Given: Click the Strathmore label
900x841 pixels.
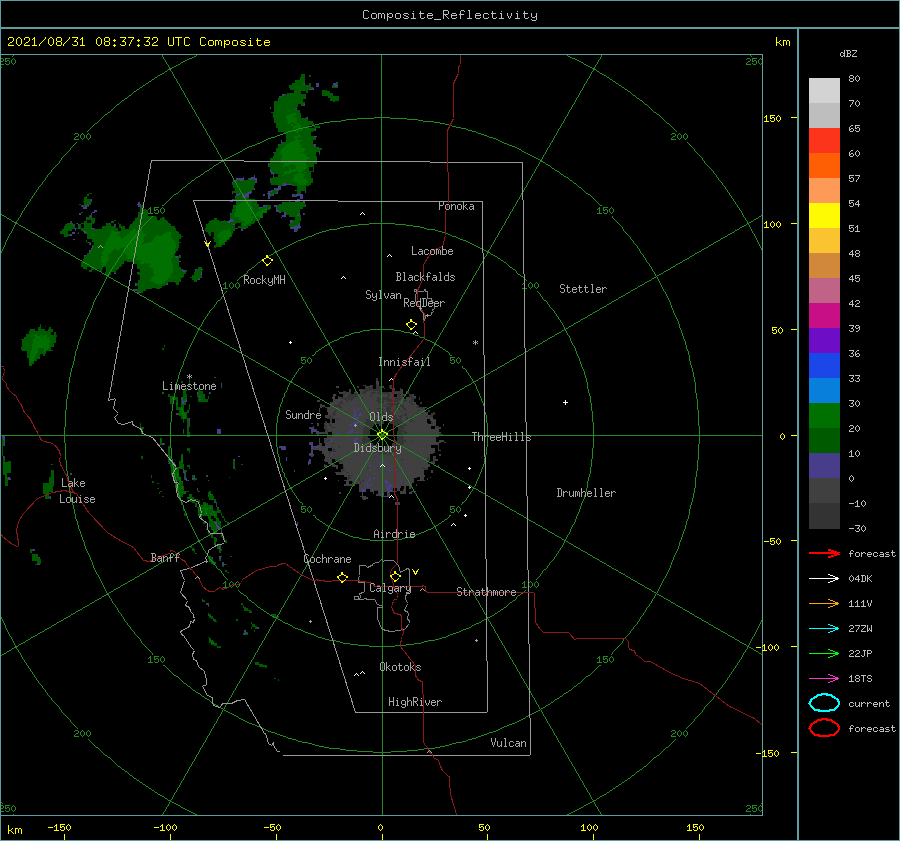Looking at the screenshot, I should tap(486, 592).
